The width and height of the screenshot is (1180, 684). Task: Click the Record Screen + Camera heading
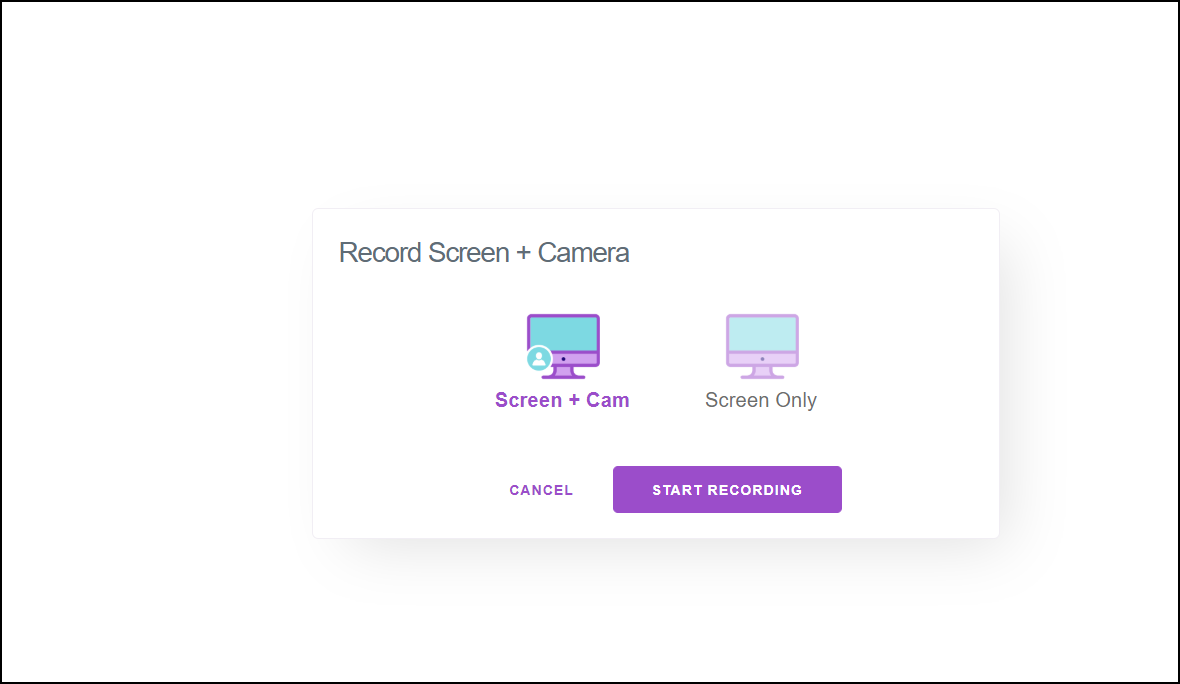(x=484, y=252)
